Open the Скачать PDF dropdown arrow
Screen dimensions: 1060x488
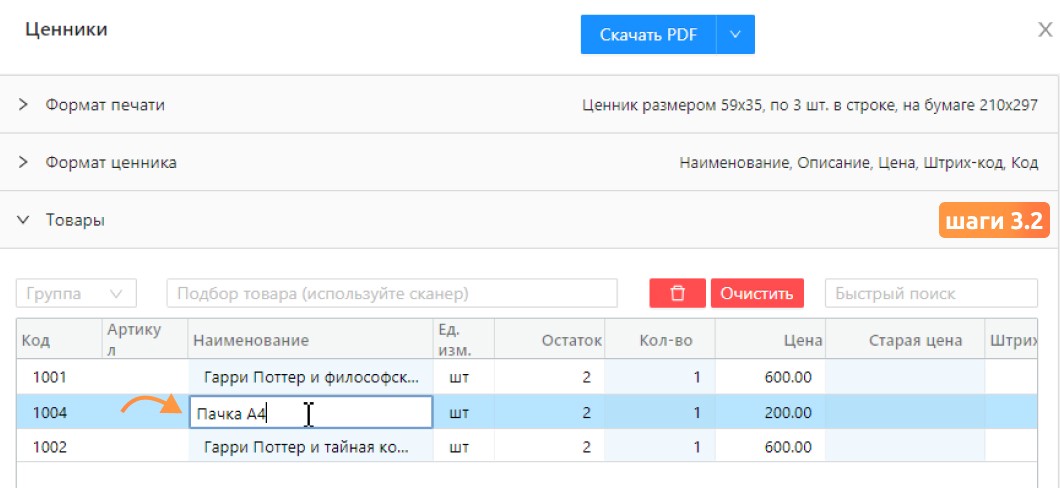736,34
